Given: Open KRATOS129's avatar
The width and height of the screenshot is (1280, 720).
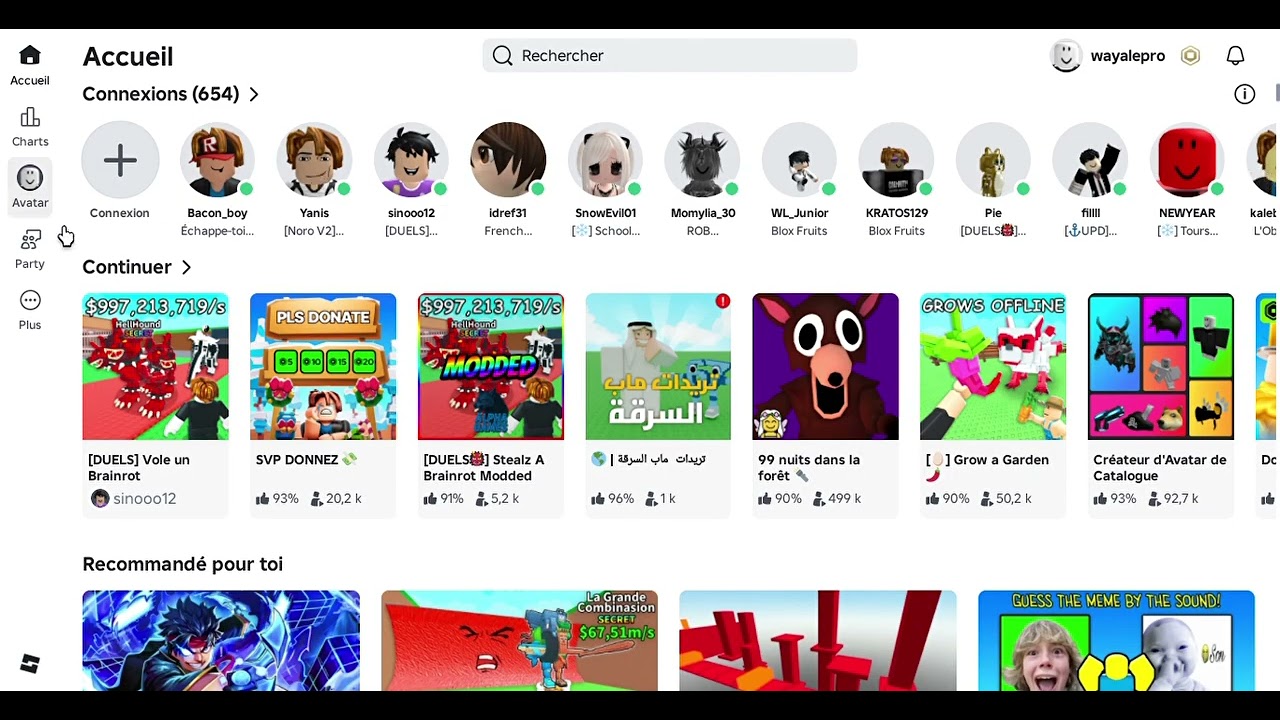Looking at the screenshot, I should pyautogui.click(x=896, y=160).
